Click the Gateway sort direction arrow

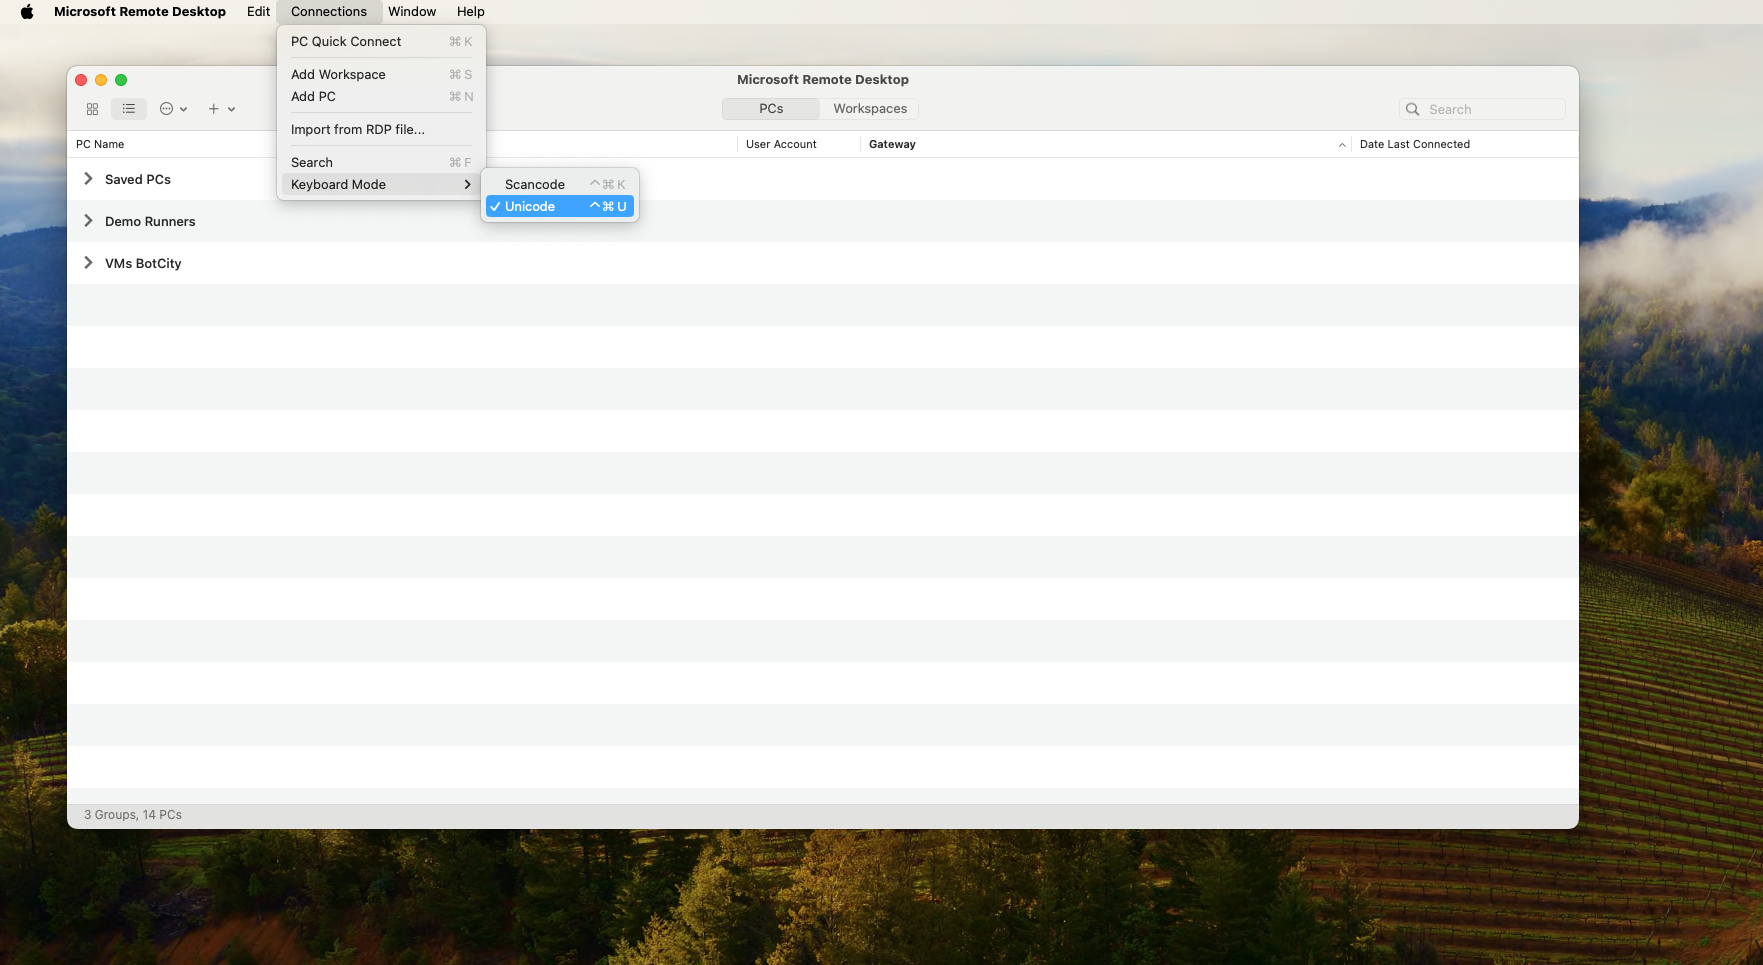tap(1342, 145)
